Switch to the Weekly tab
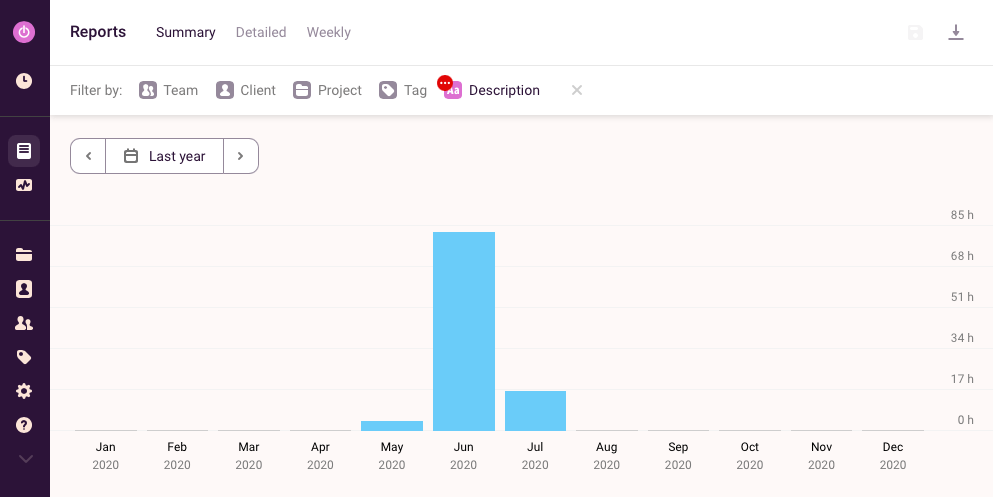 (328, 32)
